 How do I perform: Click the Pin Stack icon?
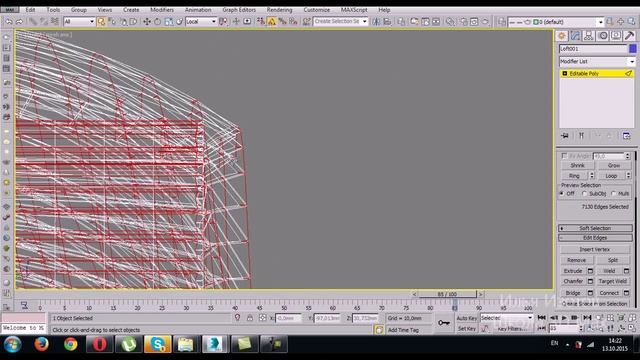pyautogui.click(x=565, y=136)
